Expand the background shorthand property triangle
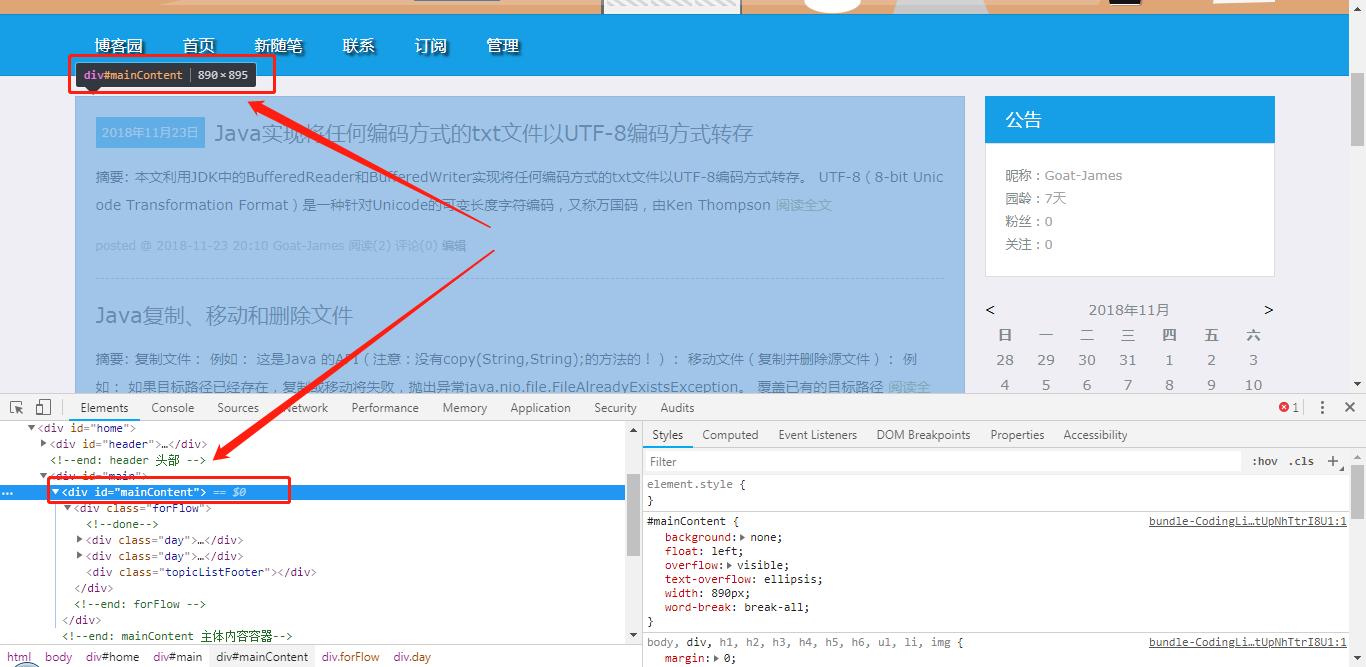Viewport: 1366px width, 667px height. click(x=742, y=537)
